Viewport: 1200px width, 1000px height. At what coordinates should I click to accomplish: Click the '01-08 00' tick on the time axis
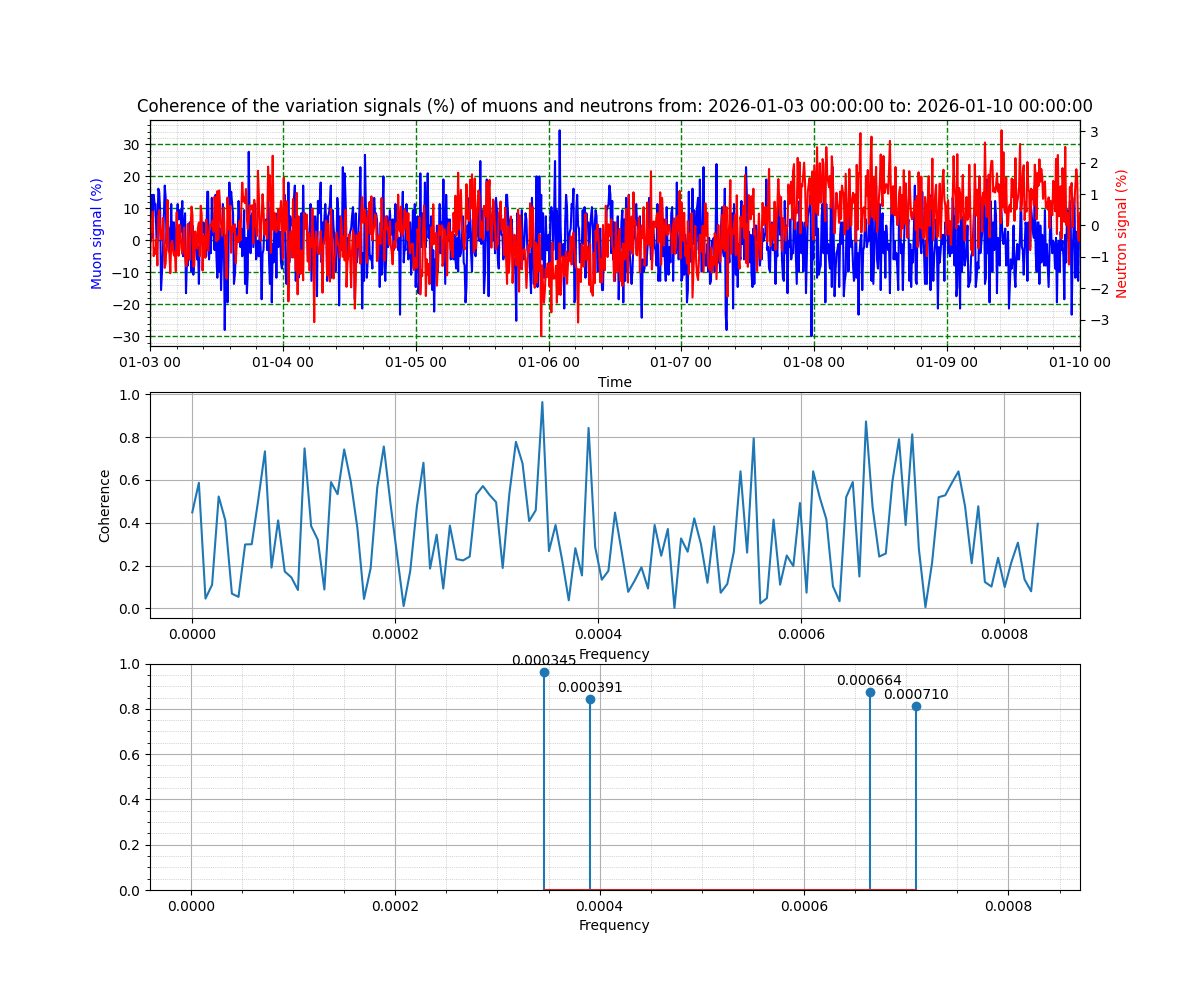(814, 361)
